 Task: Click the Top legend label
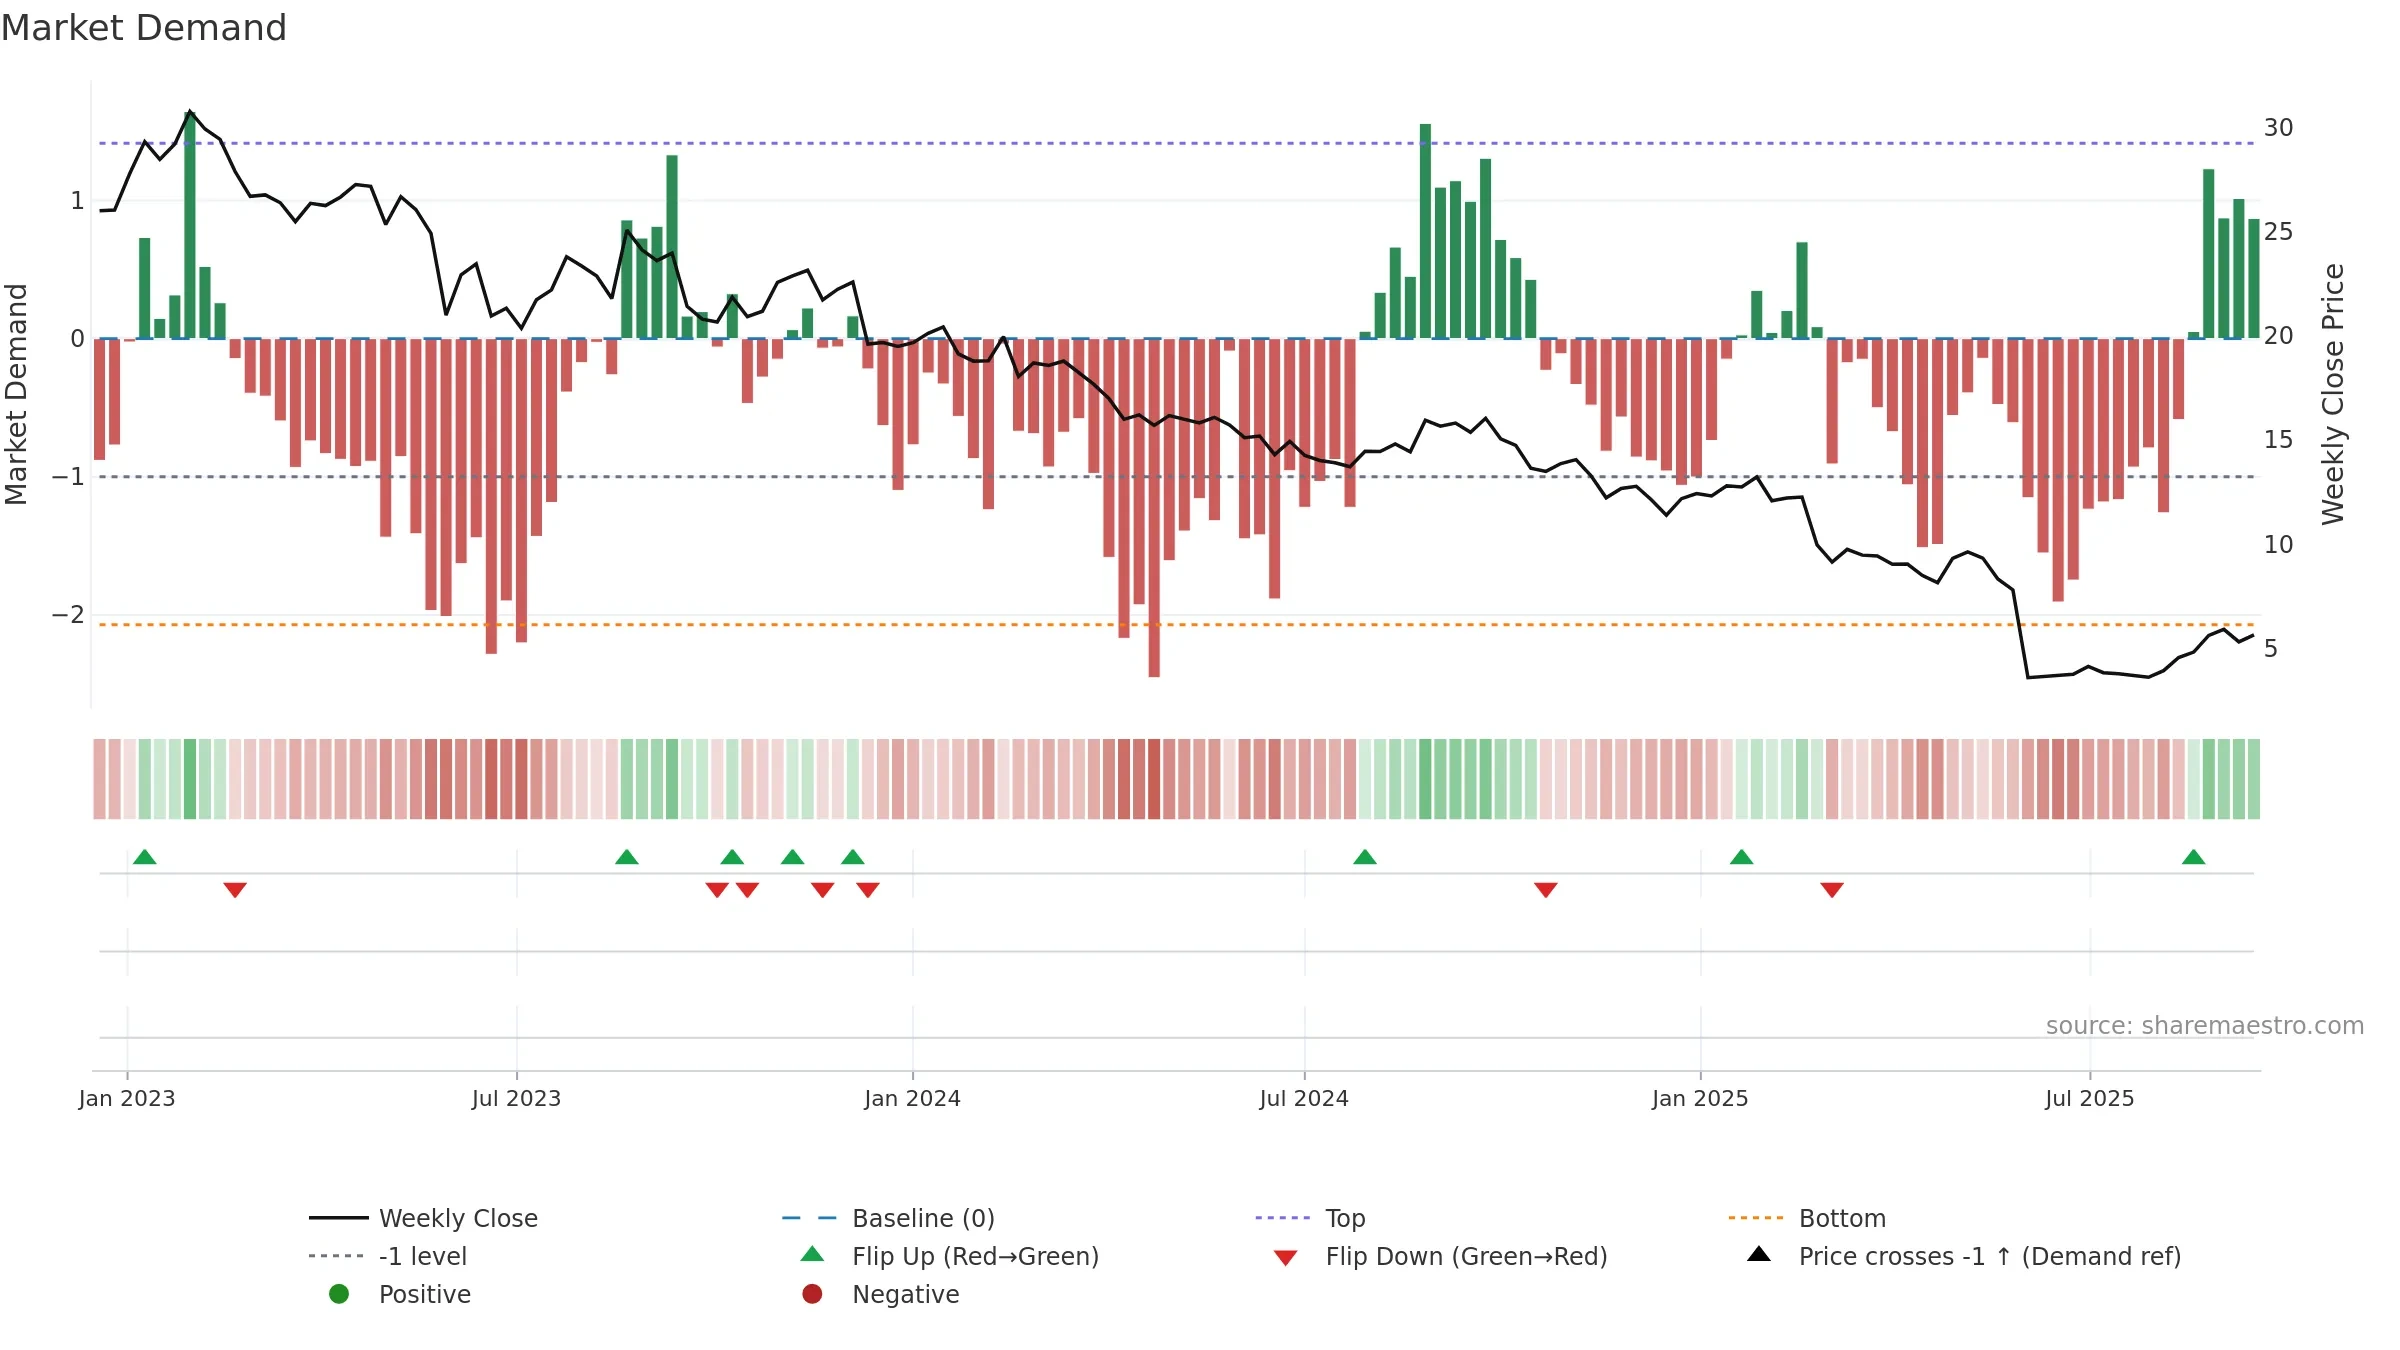coord(1345,1218)
